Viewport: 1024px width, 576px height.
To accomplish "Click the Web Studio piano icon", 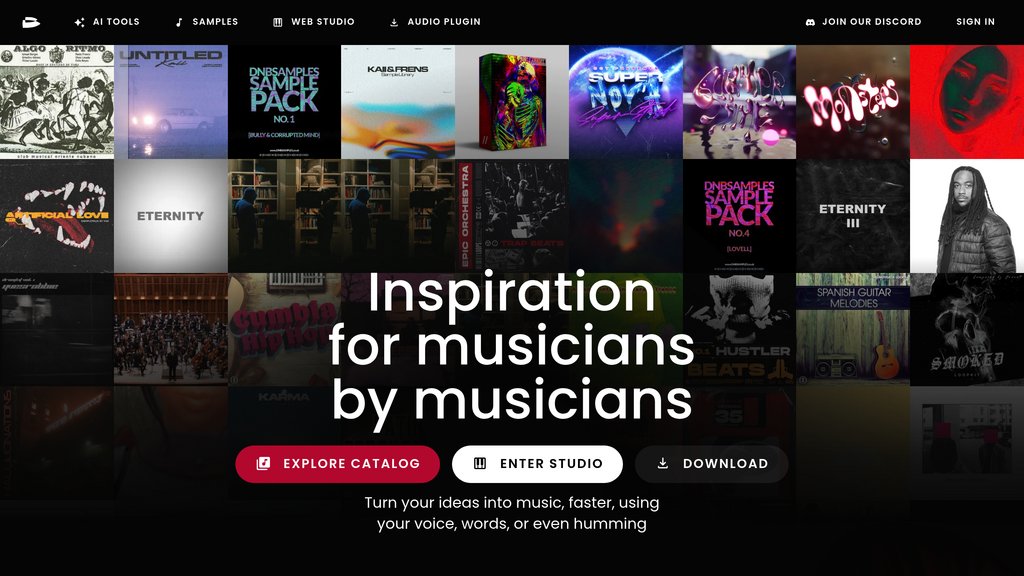I will (x=278, y=22).
